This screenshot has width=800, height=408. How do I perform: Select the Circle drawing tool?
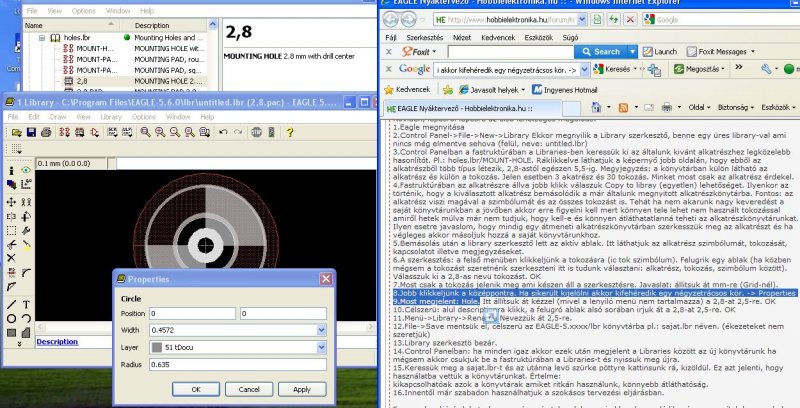11,319
